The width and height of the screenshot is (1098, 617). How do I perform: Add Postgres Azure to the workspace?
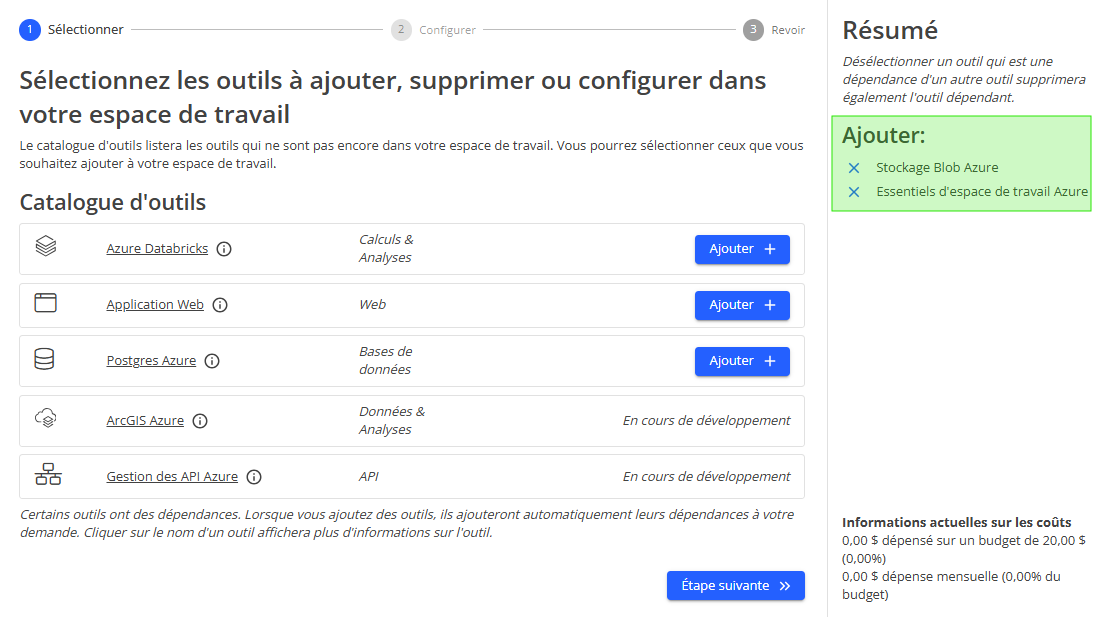tap(742, 360)
